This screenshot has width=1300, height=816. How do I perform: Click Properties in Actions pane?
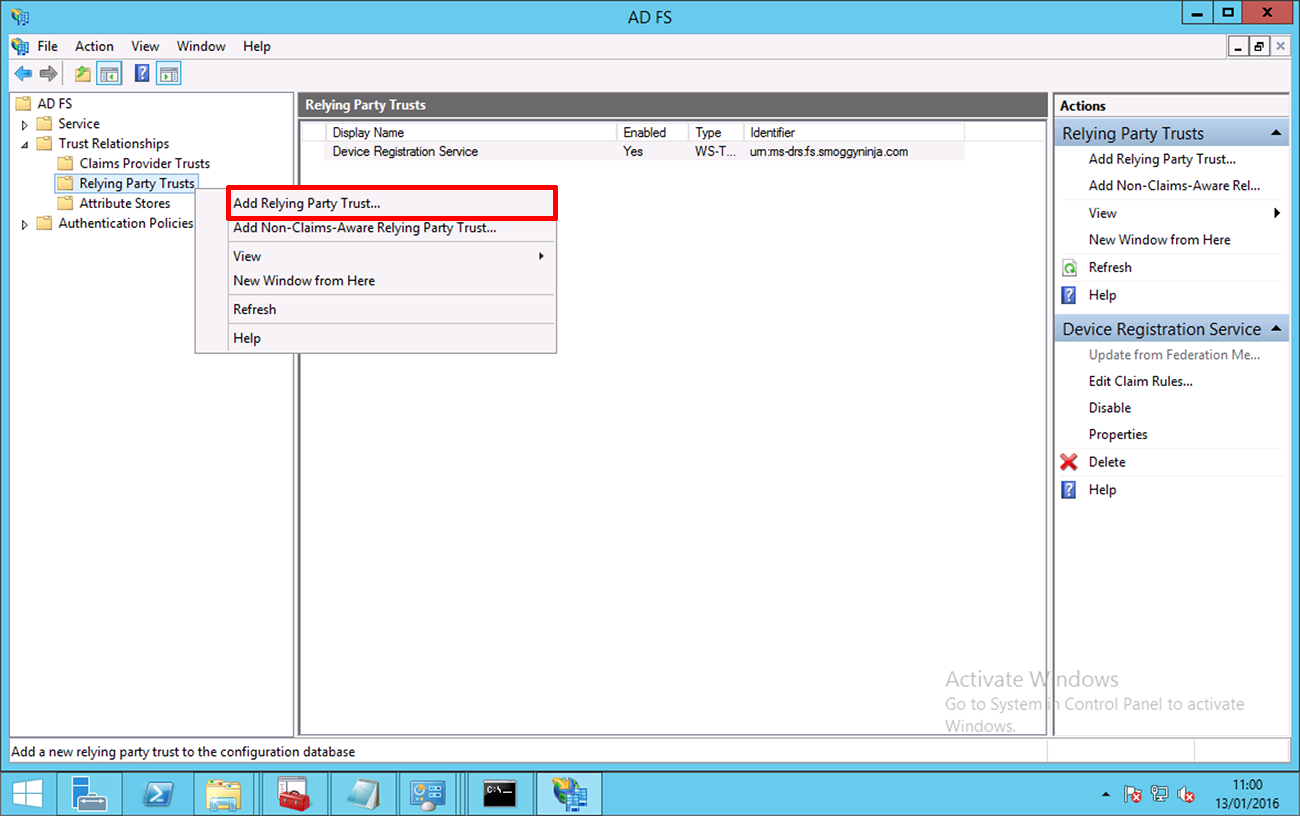pos(1118,435)
